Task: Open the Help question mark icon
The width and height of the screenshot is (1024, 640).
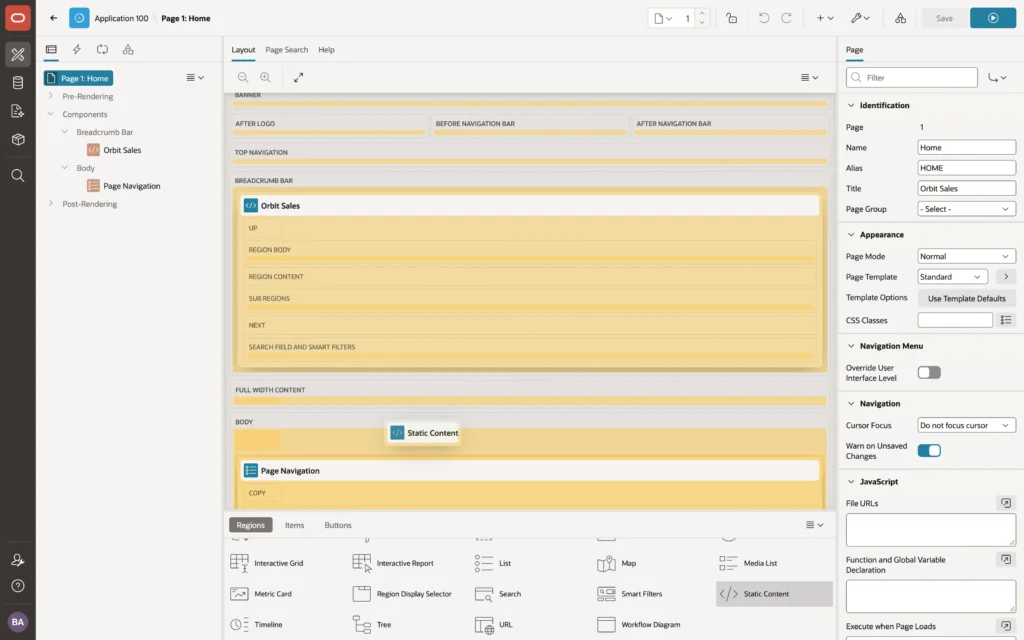Action: (18, 586)
